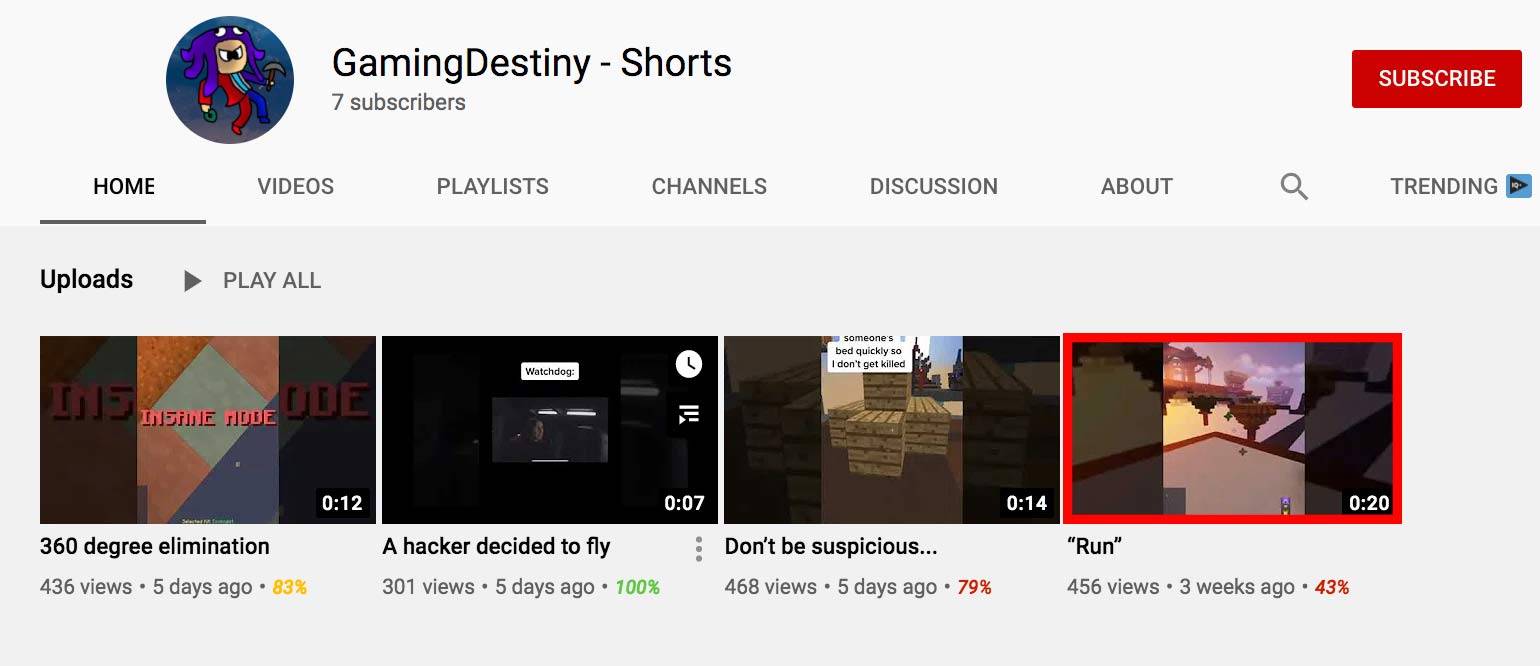Screen dimensions: 1540x666
Task: Click the Uploads section heading
Action: (x=86, y=279)
